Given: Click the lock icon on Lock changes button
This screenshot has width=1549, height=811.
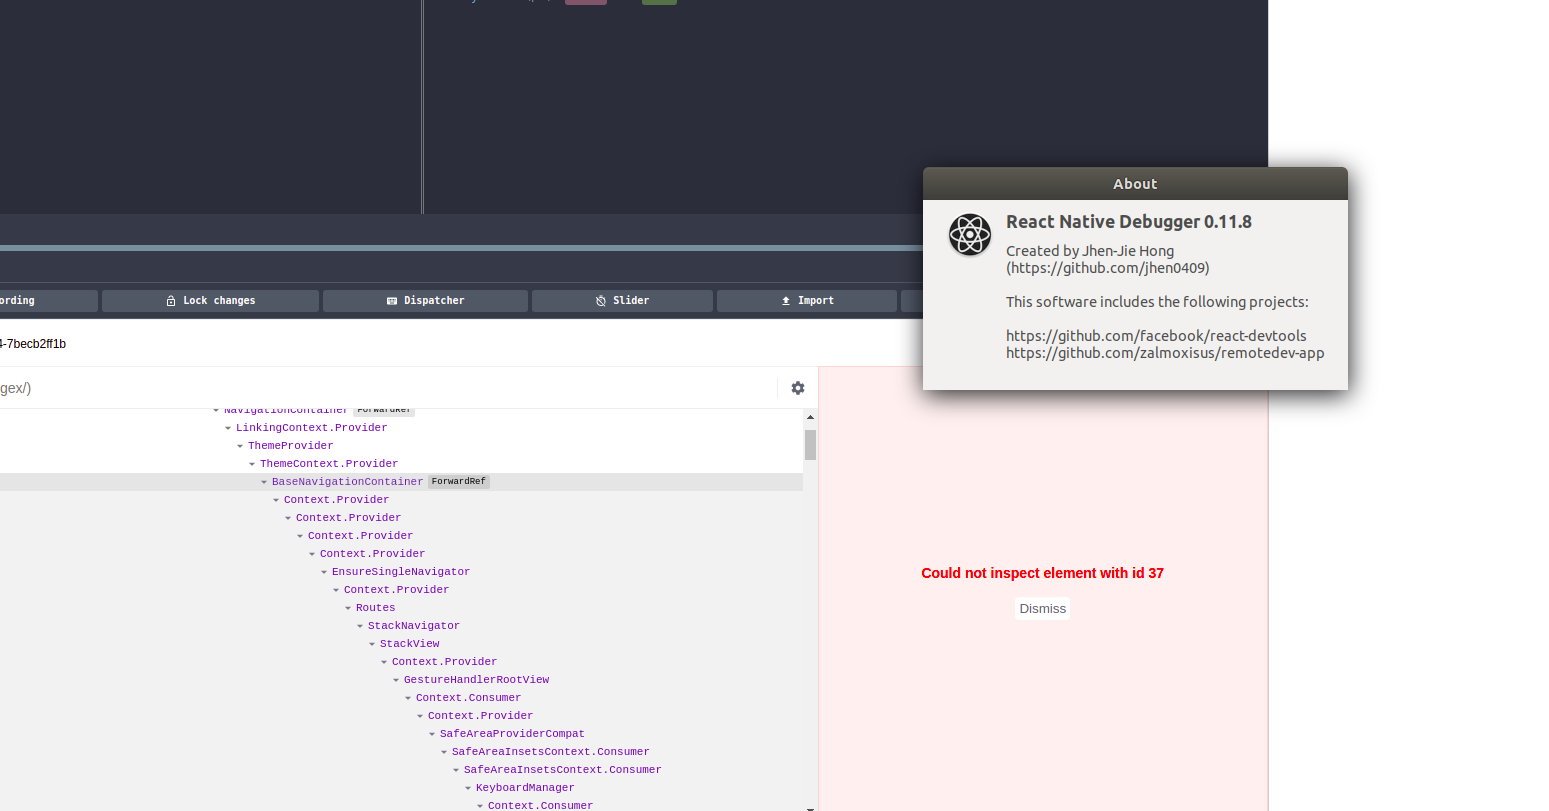Looking at the screenshot, I should click(172, 300).
